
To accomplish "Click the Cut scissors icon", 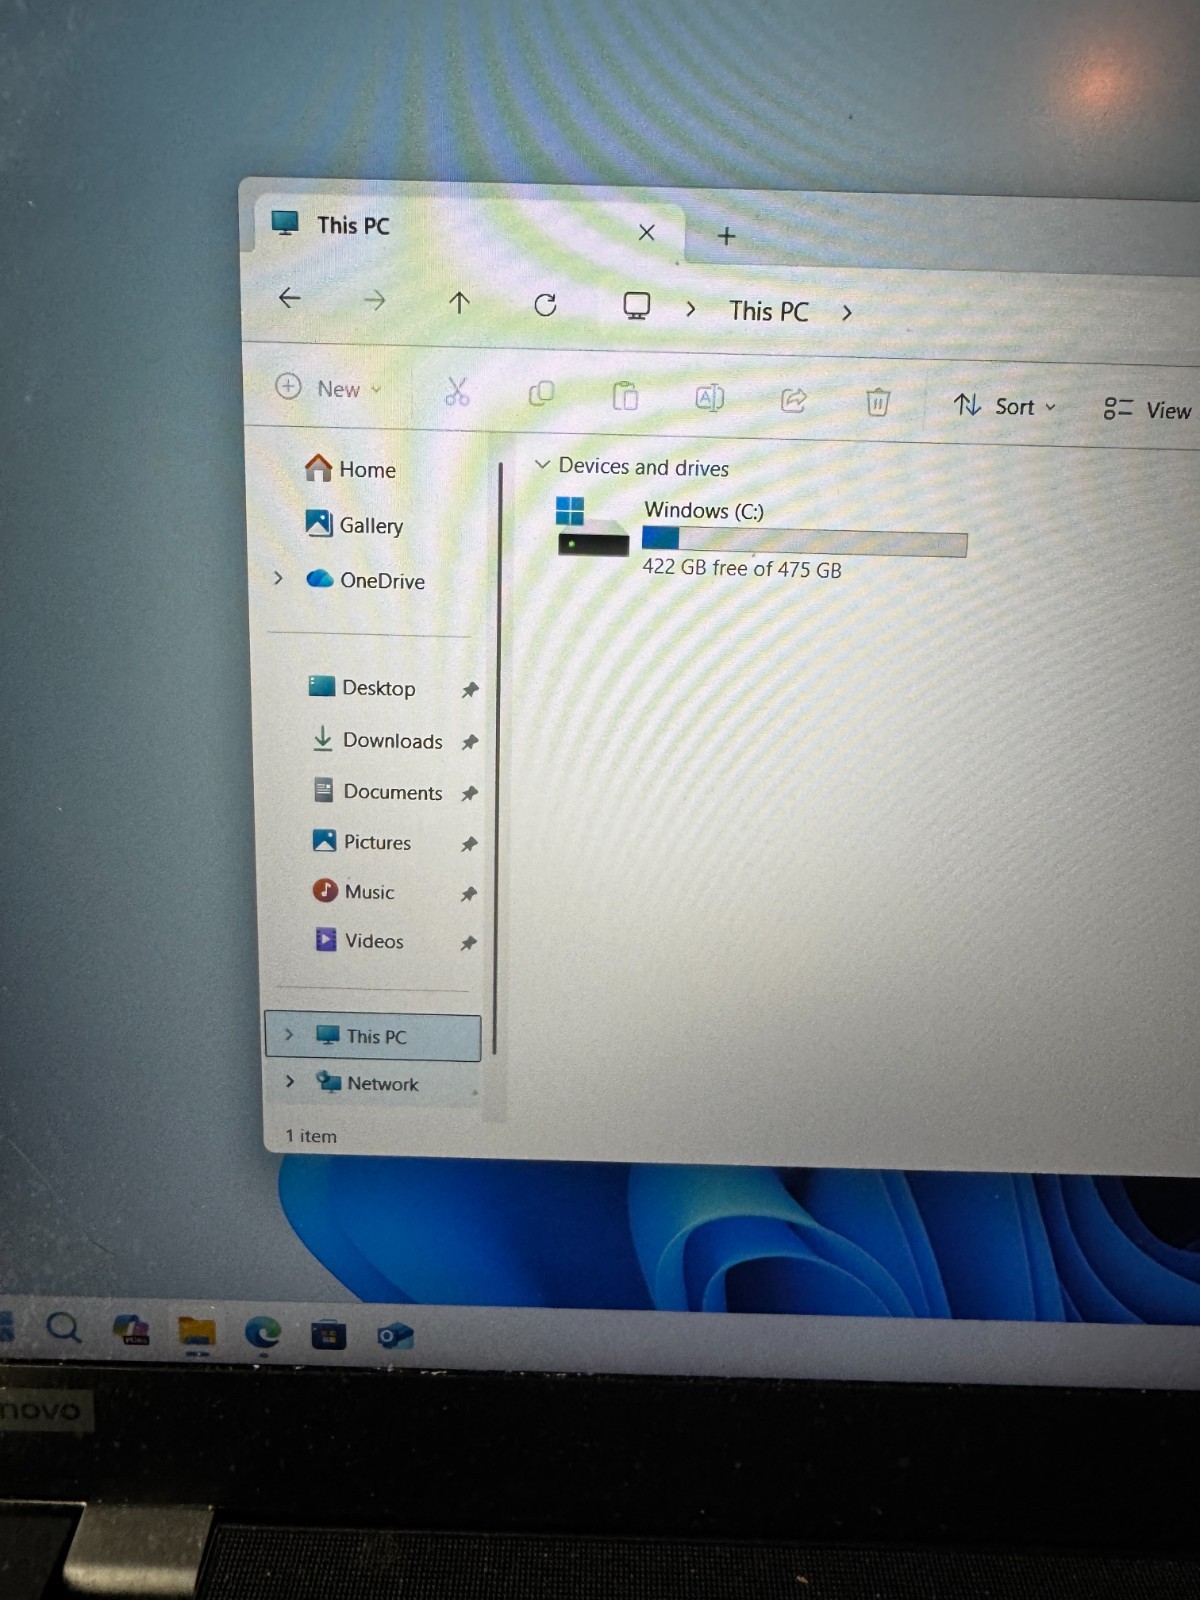I will 457,392.
